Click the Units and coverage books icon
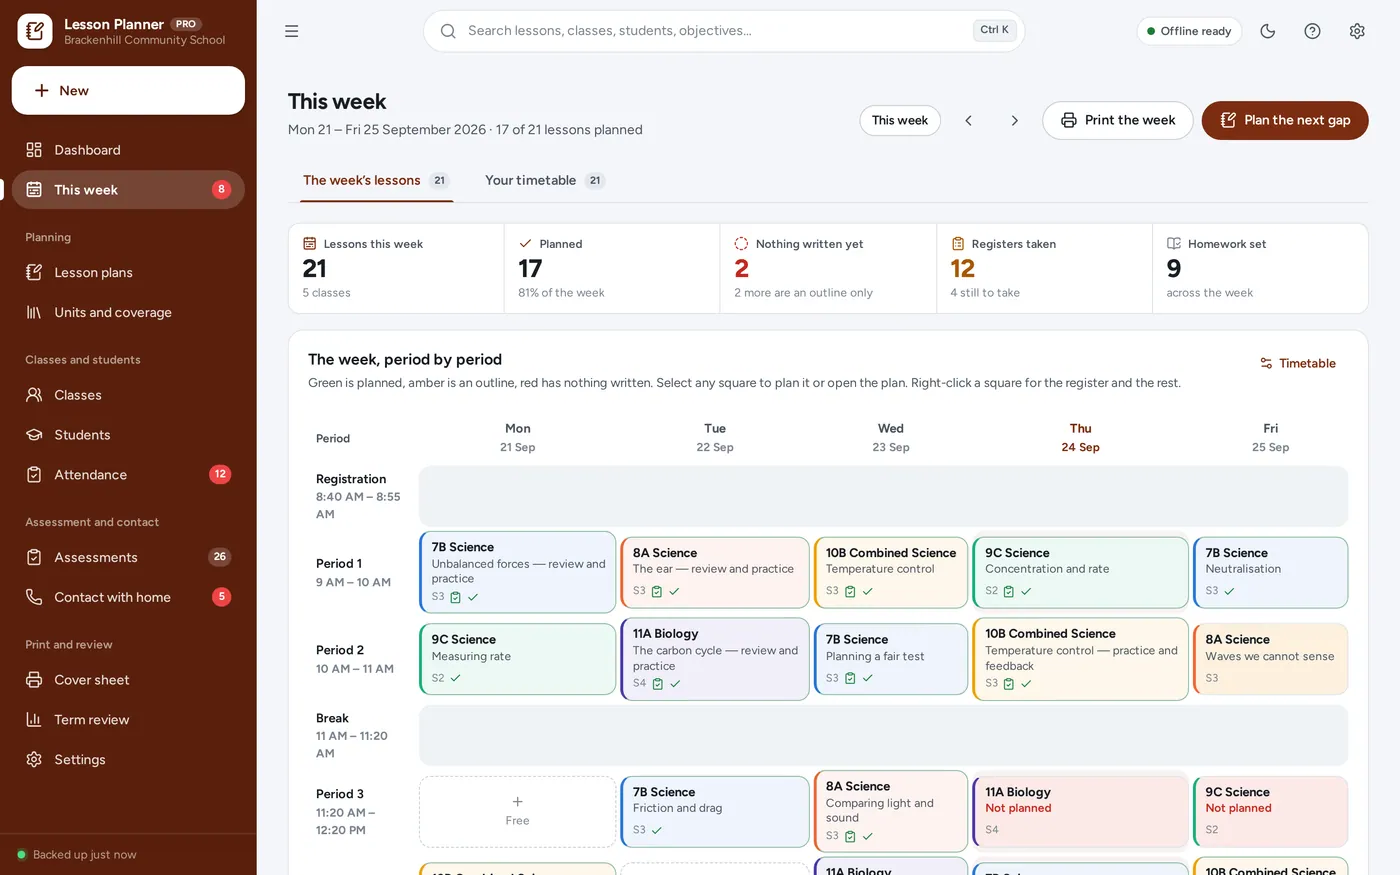This screenshot has height=875, width=1400. (34, 312)
